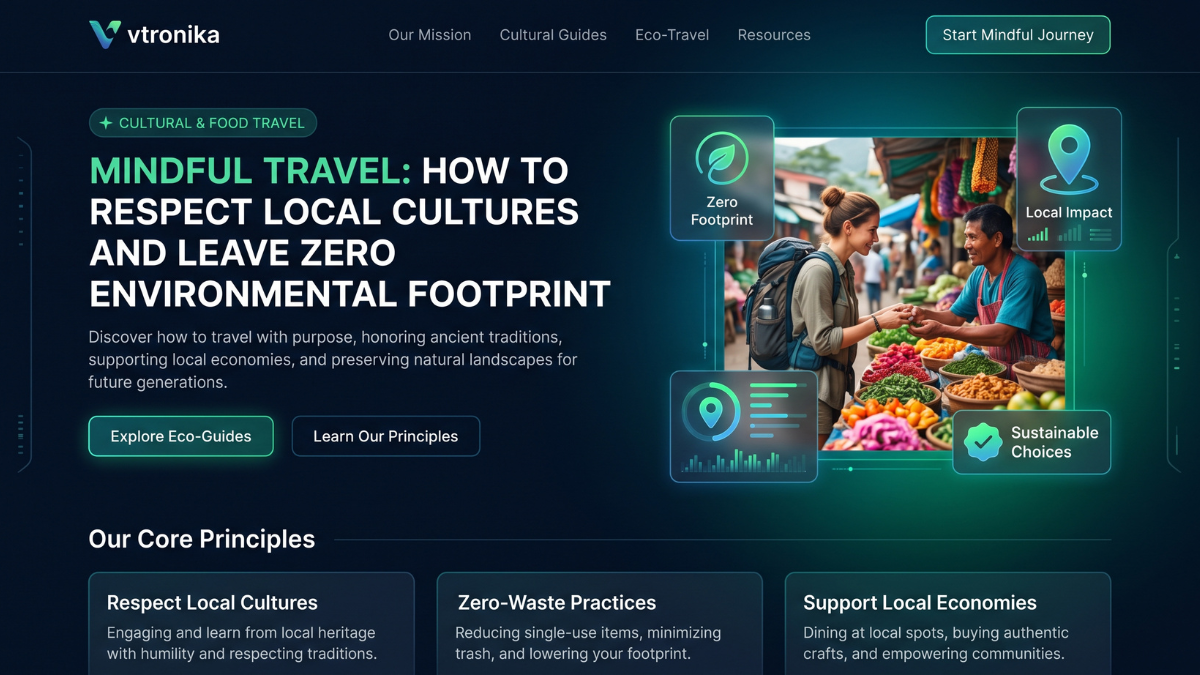Open the market photo of traveler and vendor

pos(895,294)
